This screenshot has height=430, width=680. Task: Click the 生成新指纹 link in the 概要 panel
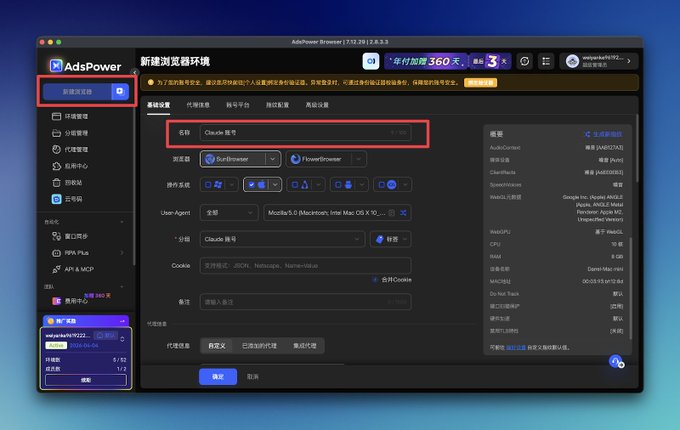(603, 134)
